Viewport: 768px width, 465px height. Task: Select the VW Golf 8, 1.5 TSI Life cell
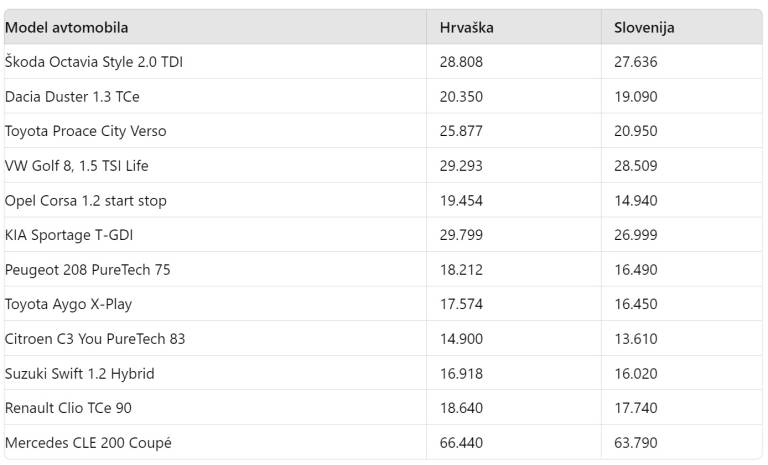pyautogui.click(x=77, y=166)
